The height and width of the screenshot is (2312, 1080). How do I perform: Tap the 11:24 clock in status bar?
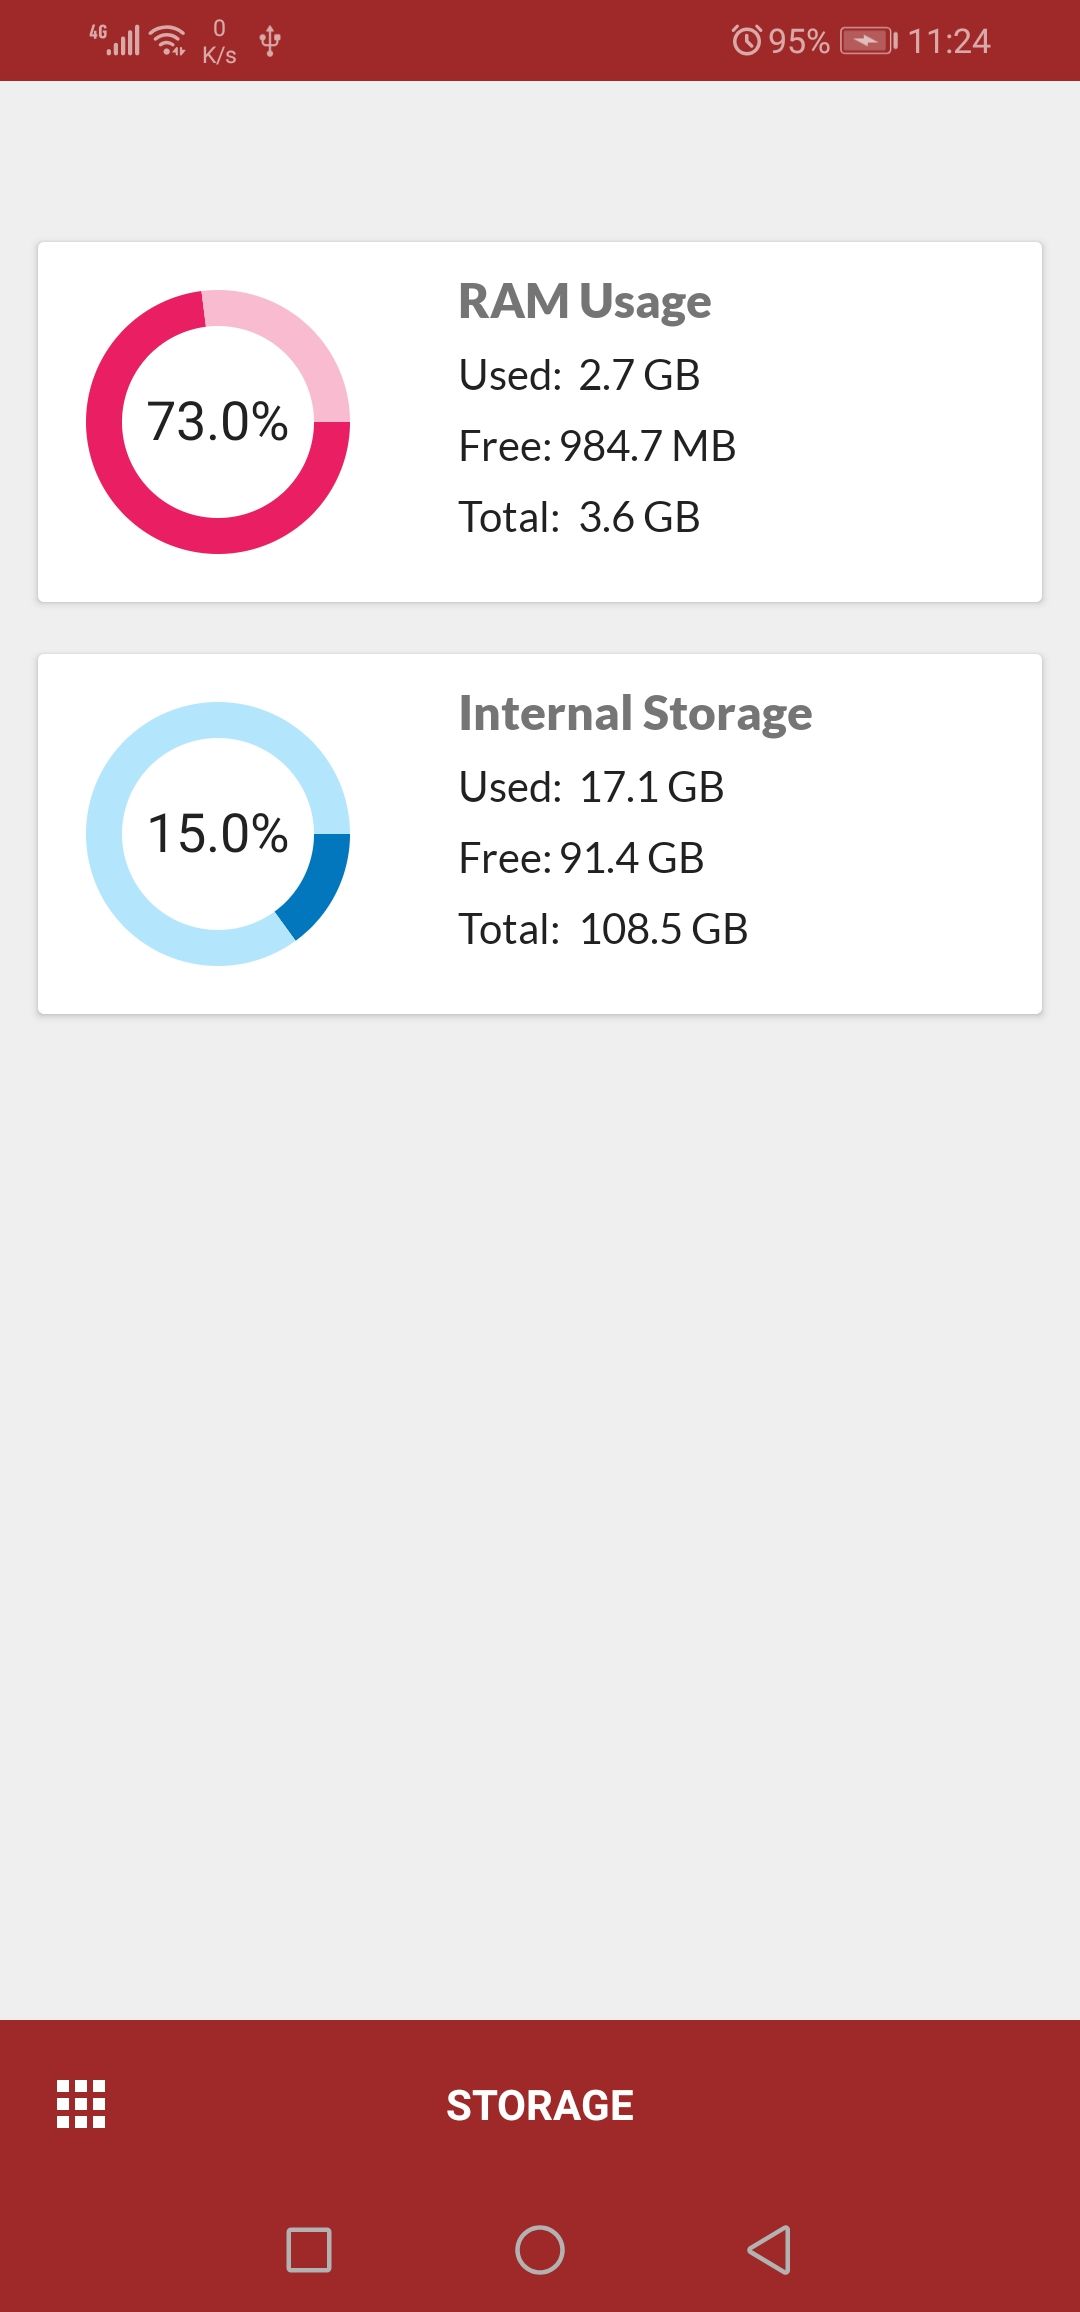[949, 41]
